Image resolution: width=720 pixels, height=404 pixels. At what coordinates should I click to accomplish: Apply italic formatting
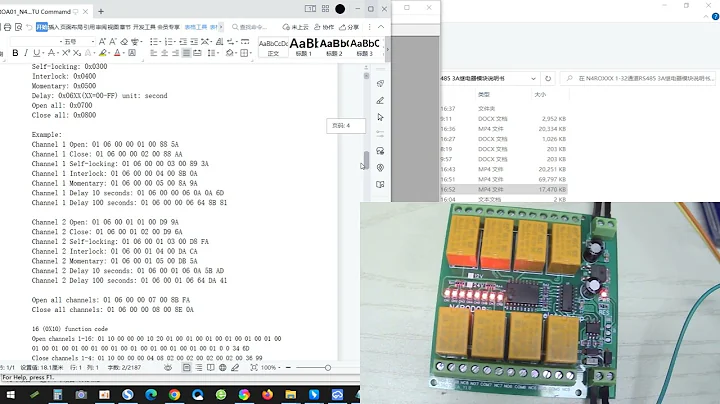coord(26,53)
